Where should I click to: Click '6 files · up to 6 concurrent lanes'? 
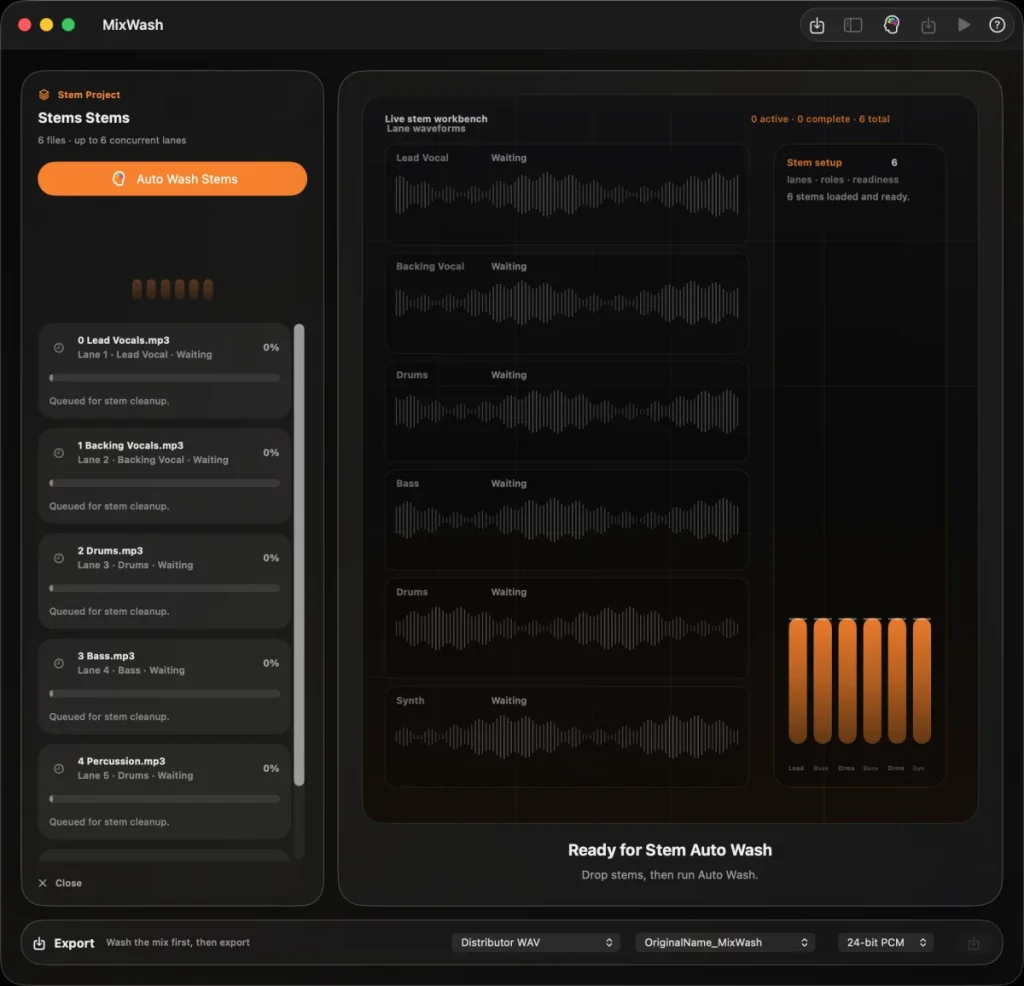click(112, 140)
